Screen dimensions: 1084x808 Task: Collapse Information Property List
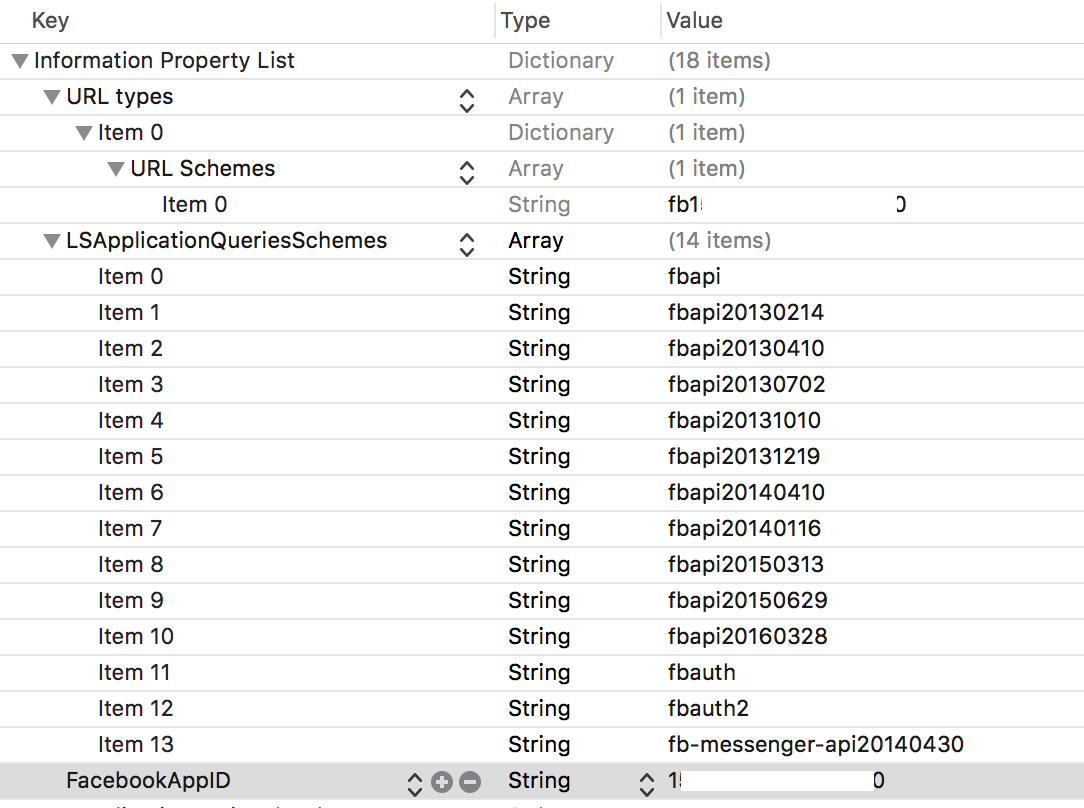point(20,61)
